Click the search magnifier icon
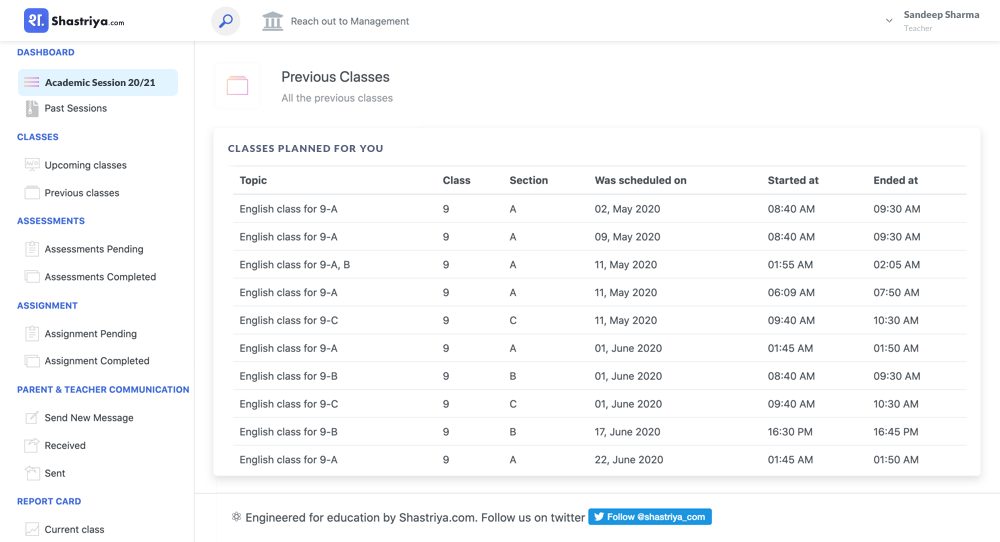Viewport: 1000px width, 542px height. [226, 21]
